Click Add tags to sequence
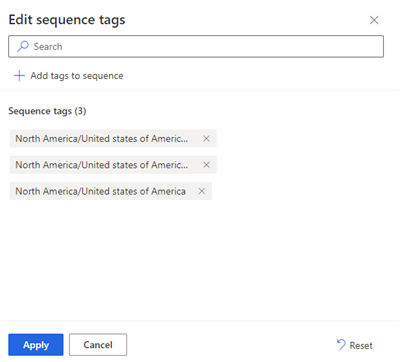Image resolution: width=400 pixels, height=362 pixels. [68, 76]
